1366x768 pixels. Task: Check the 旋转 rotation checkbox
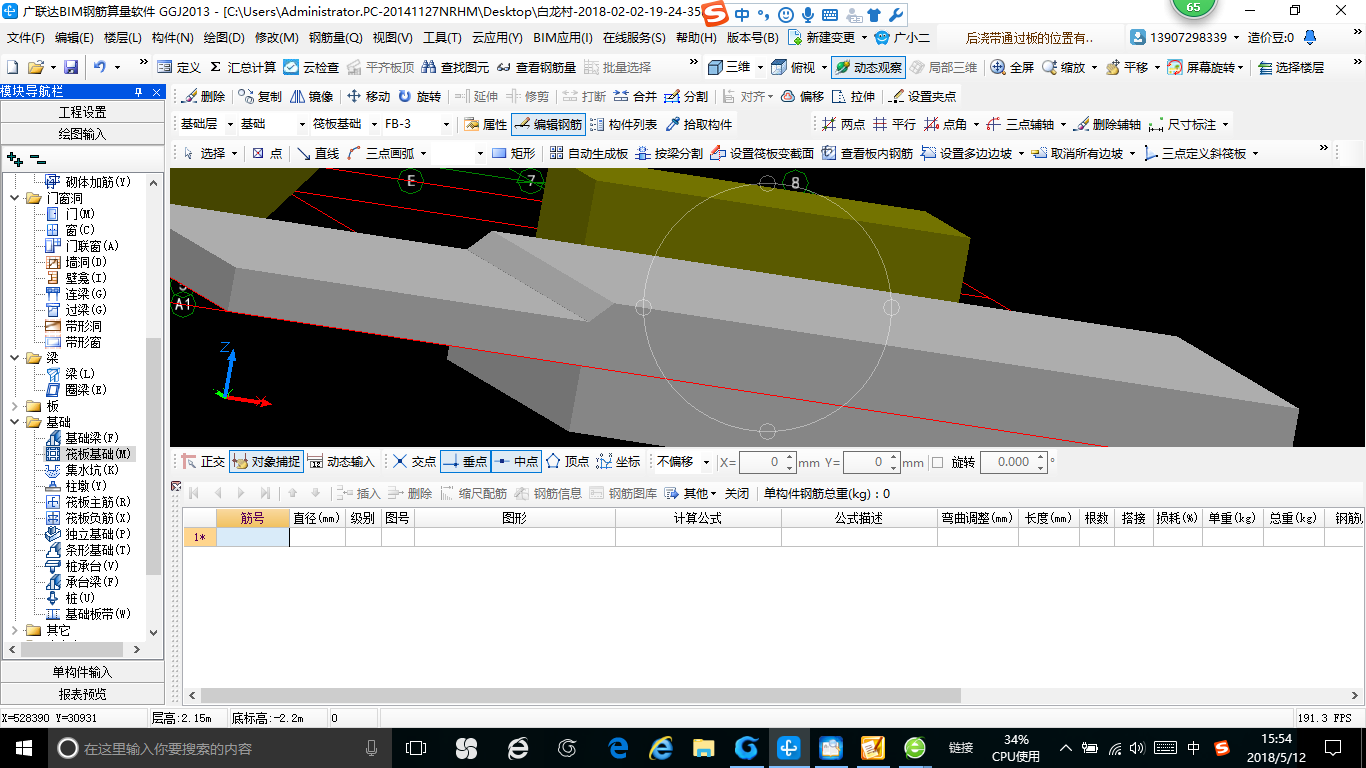click(937, 462)
